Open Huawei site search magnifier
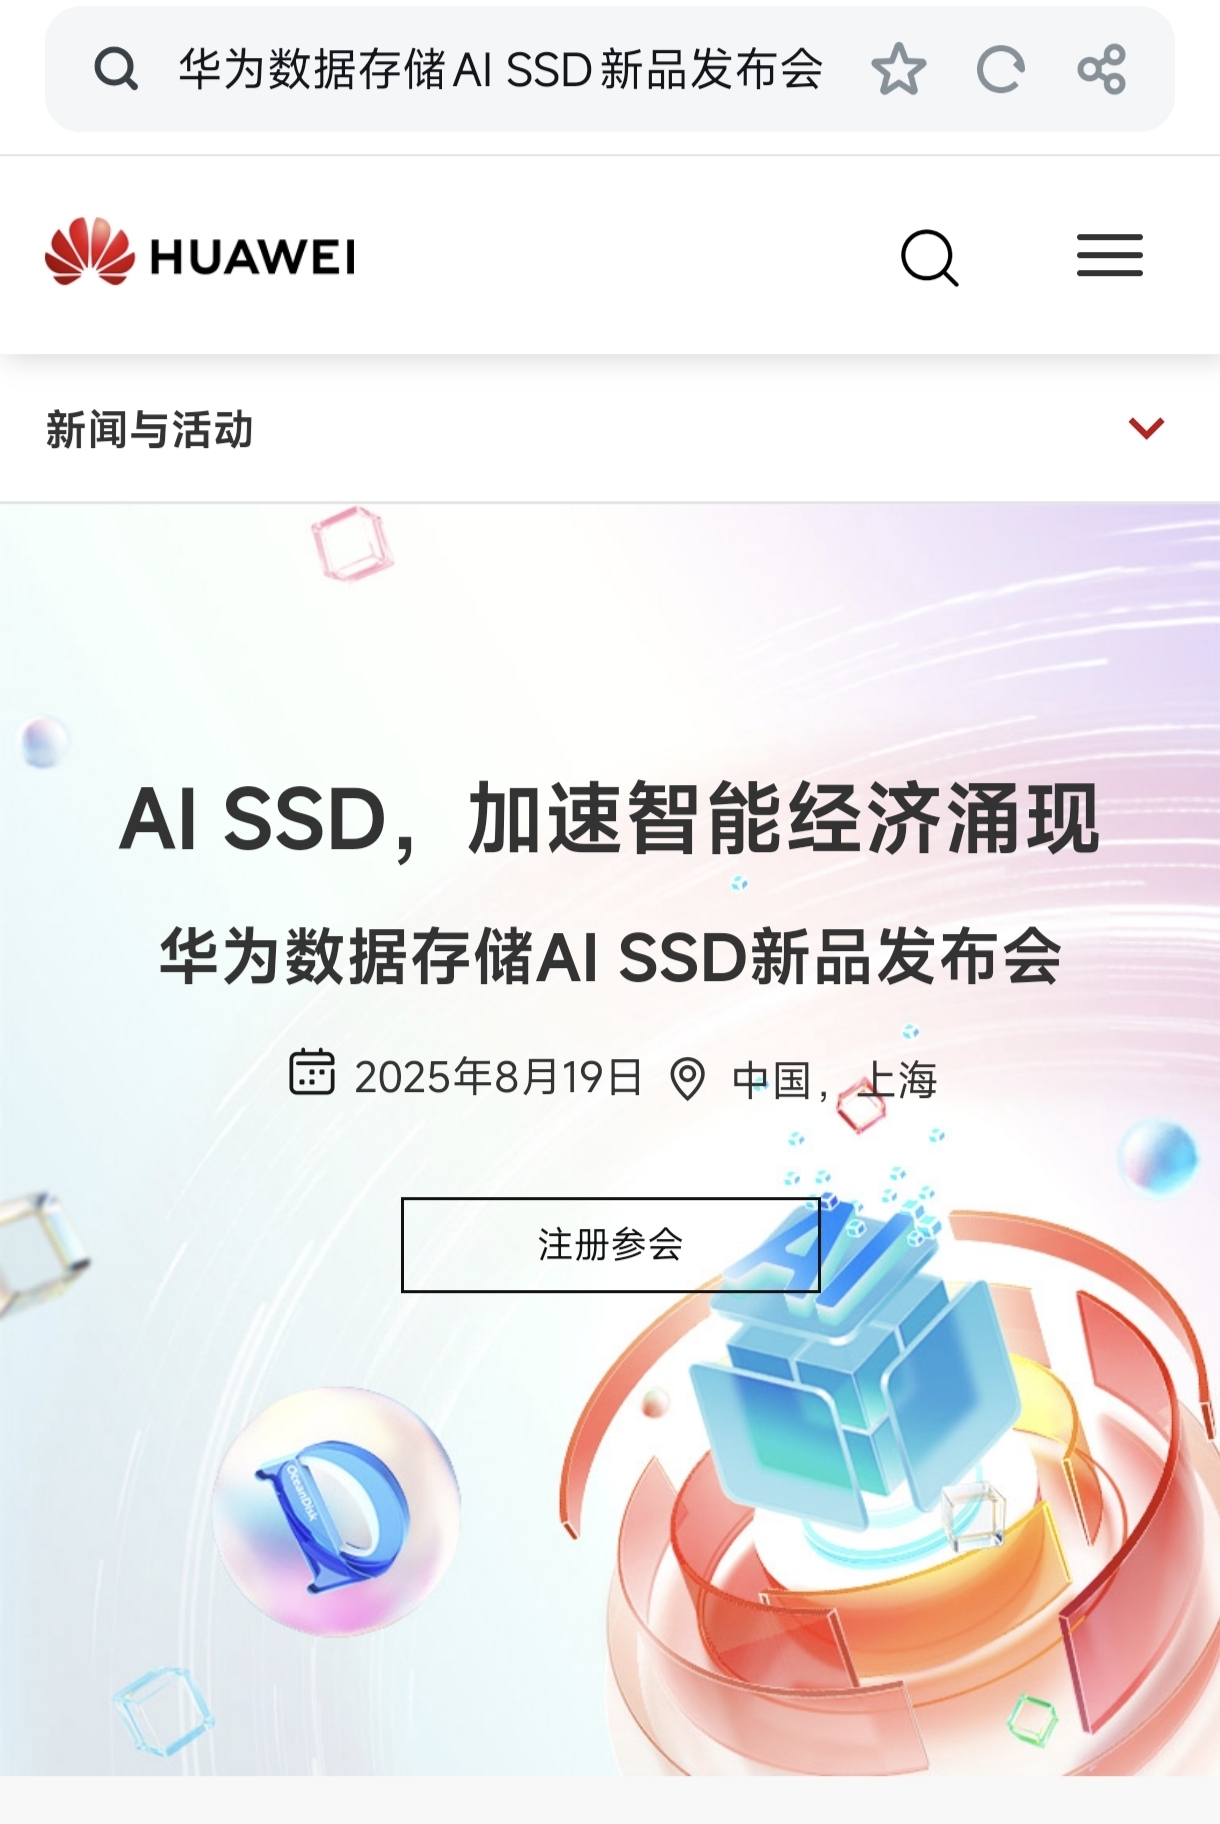The image size is (1220, 1824). point(929,258)
